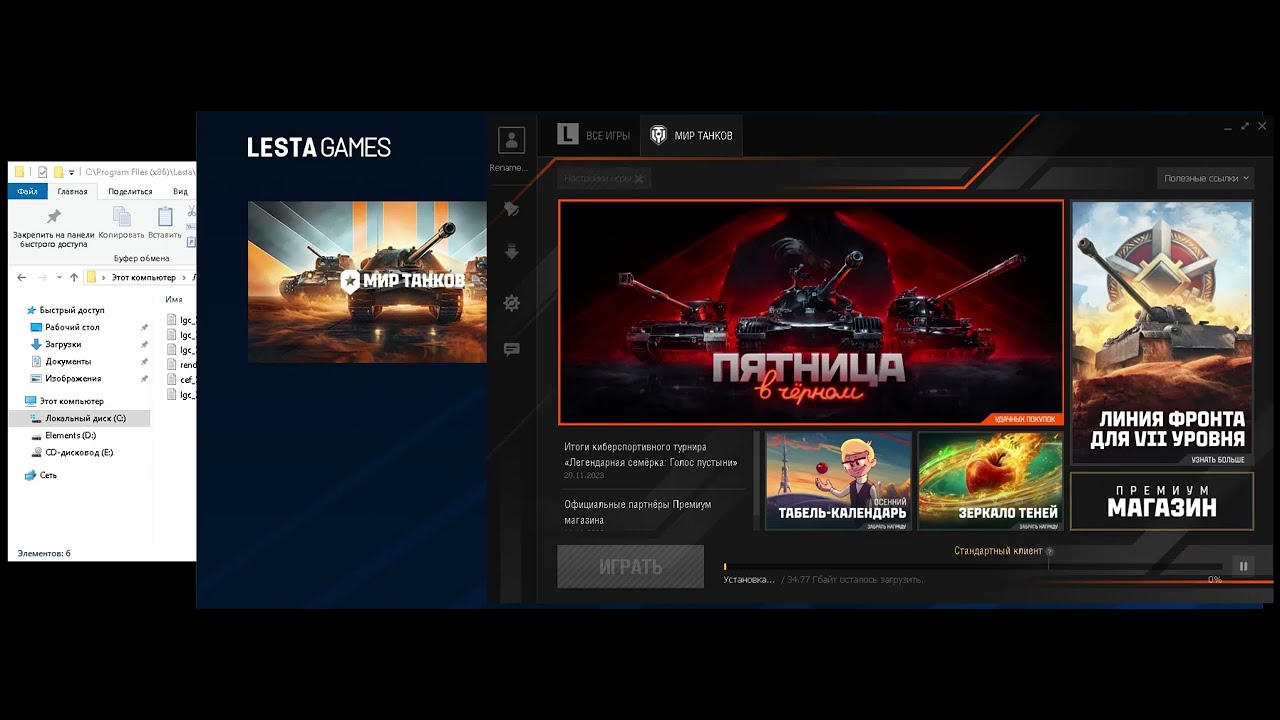Open launcher settings gear icon
The width and height of the screenshot is (1280, 720).
[511, 303]
